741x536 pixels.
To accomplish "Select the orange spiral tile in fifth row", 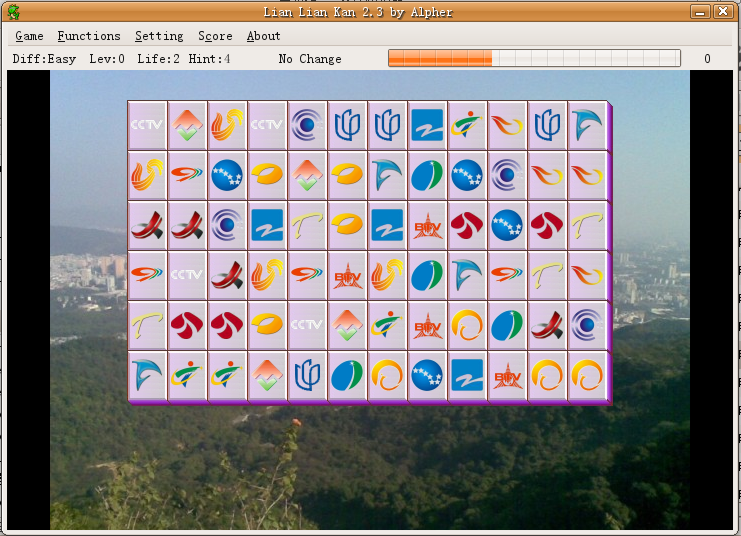I will [467, 326].
